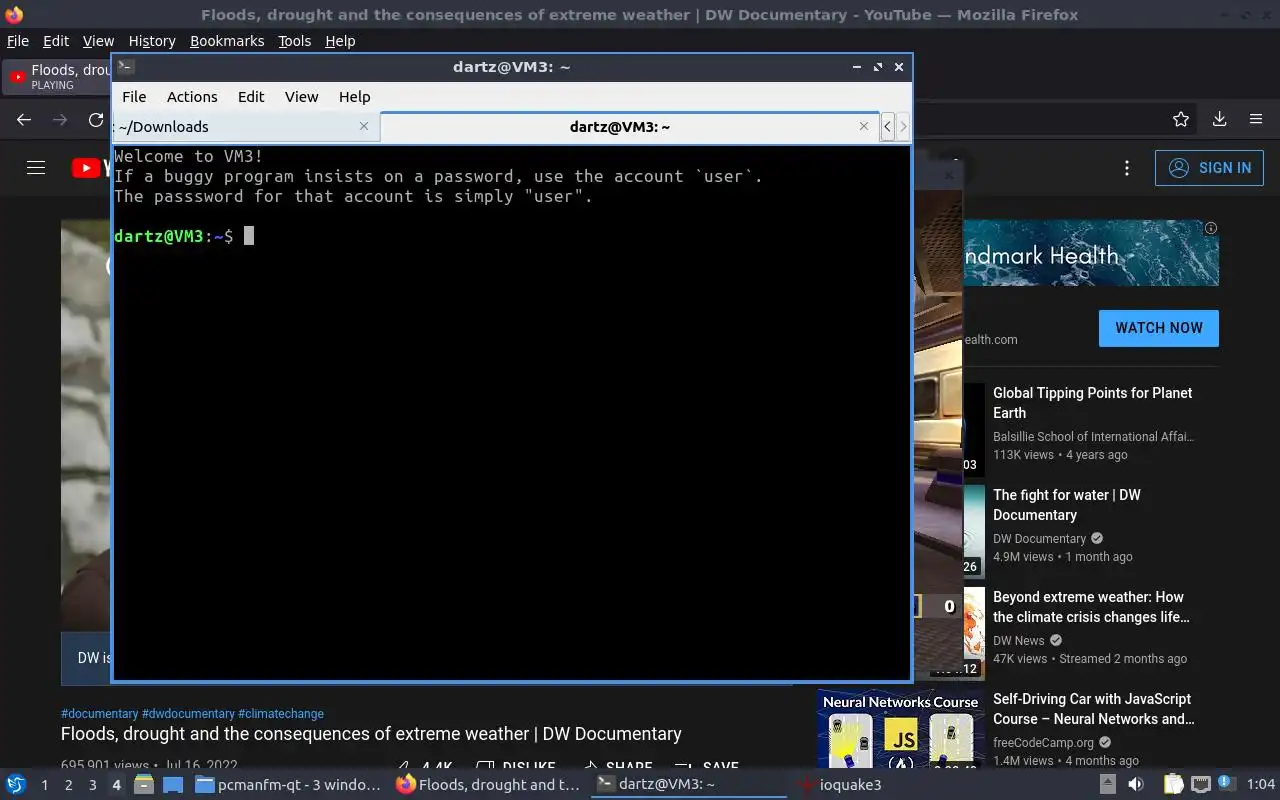The height and width of the screenshot is (800, 1280).
Task: Click the #documentary hashtag
Action: (x=99, y=714)
